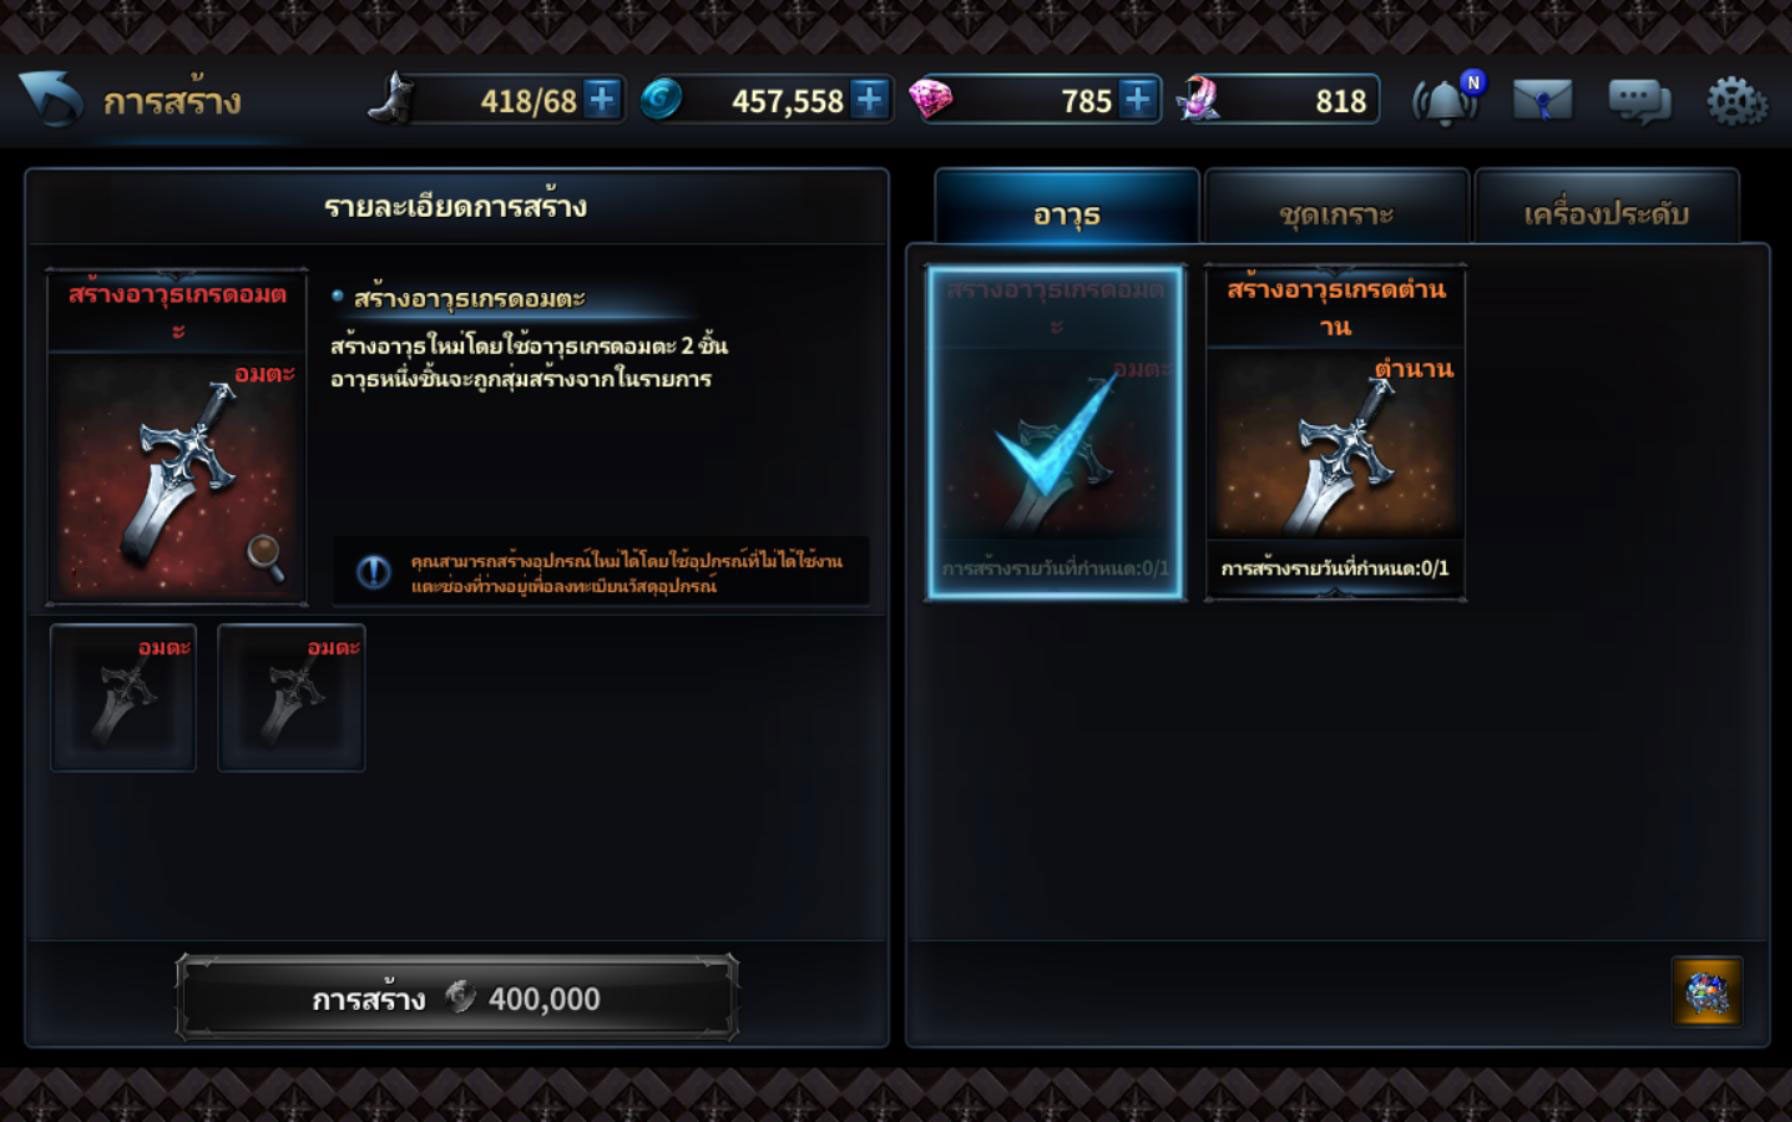Select the checked immortal-grade weapon recipe card
1792x1122 pixels.
(1056, 432)
